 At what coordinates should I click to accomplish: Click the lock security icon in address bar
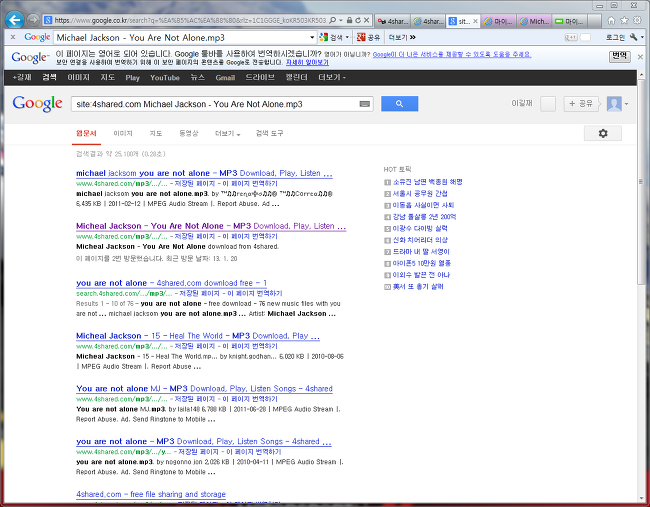349,20
